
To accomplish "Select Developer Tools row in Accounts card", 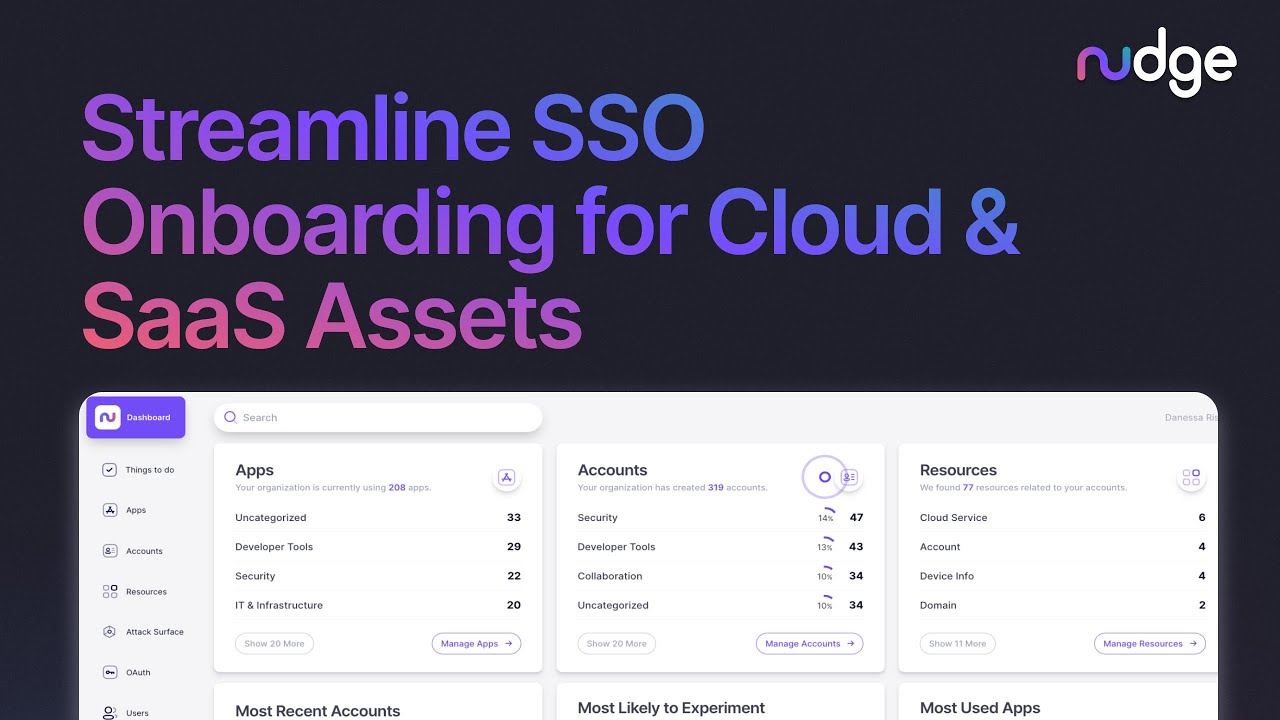I will [x=720, y=547].
